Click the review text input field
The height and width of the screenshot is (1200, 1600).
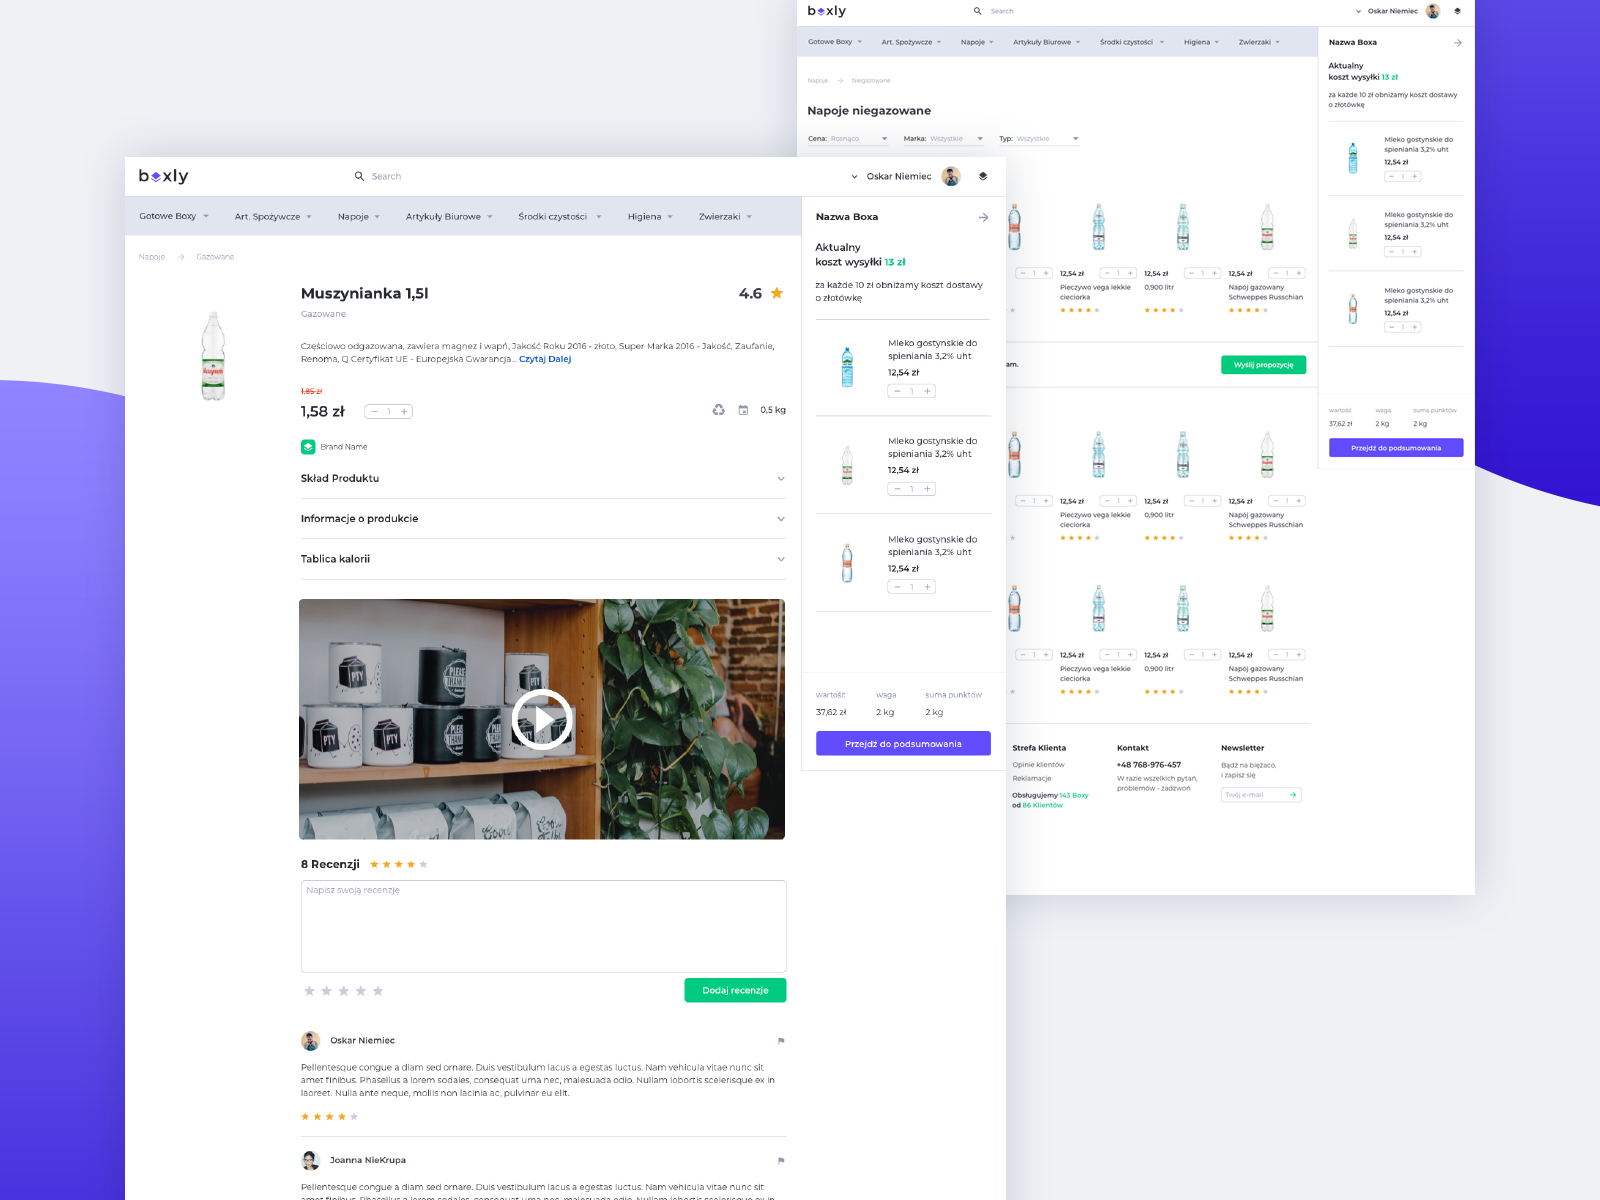pyautogui.click(x=543, y=926)
